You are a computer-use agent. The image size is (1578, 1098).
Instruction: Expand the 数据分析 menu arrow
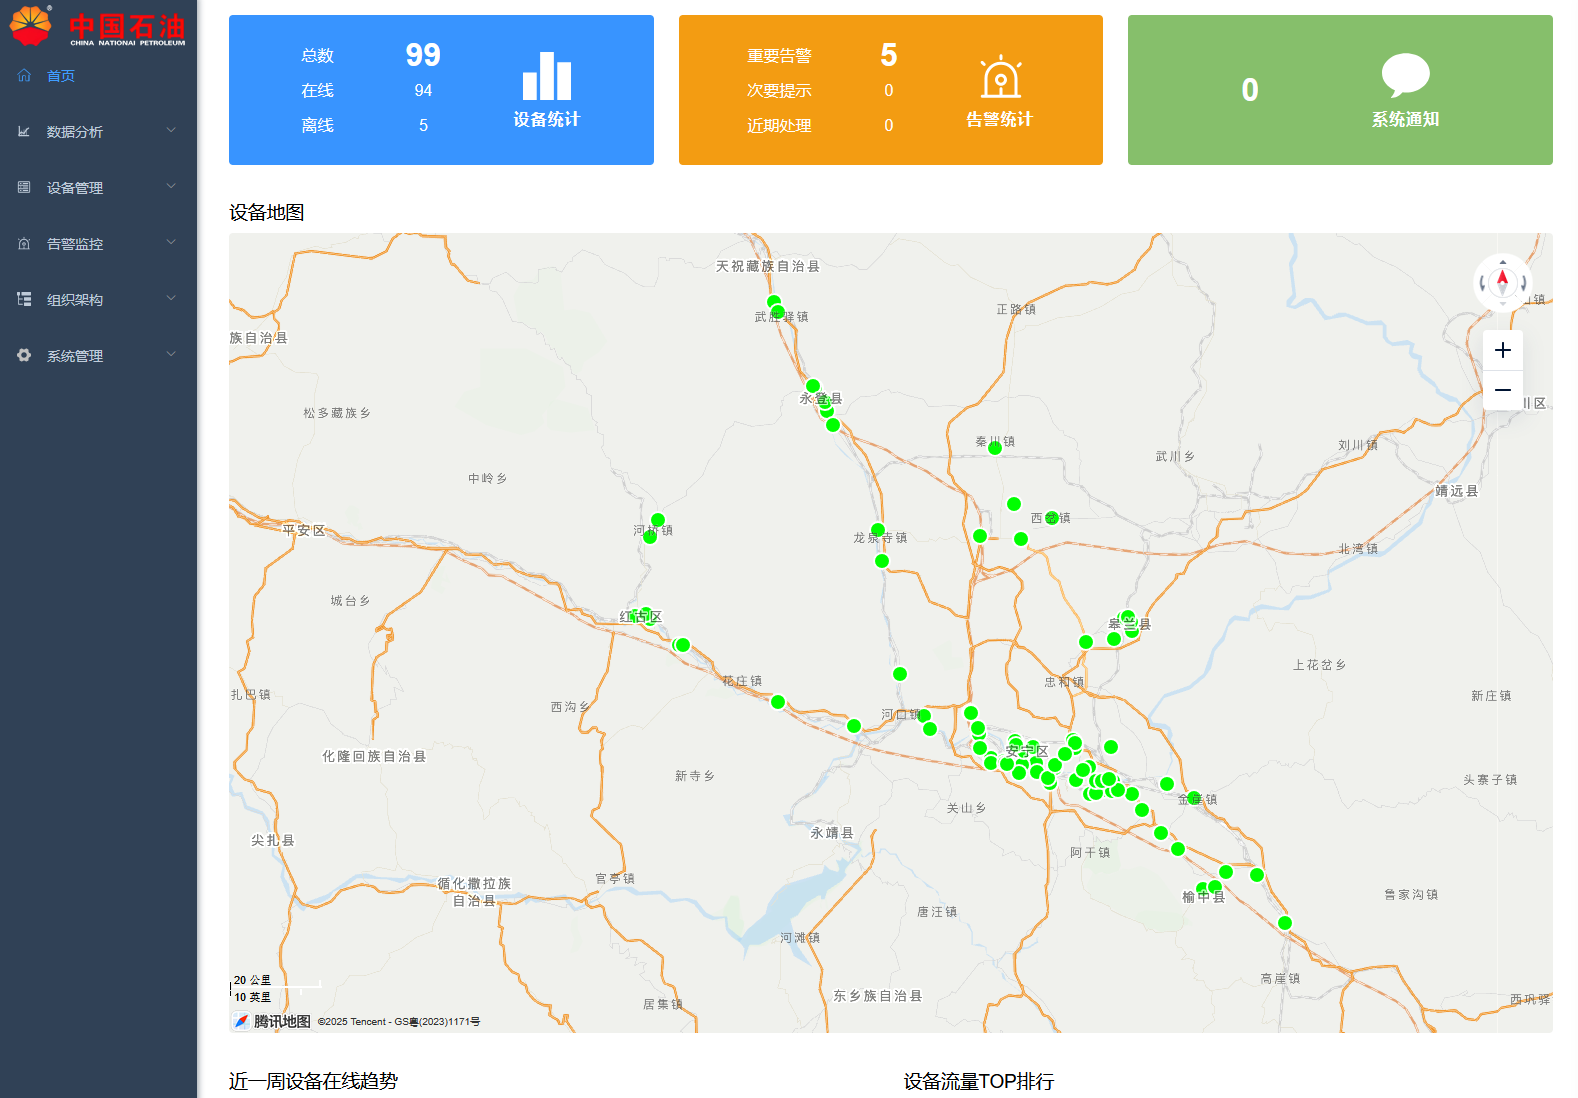171,130
